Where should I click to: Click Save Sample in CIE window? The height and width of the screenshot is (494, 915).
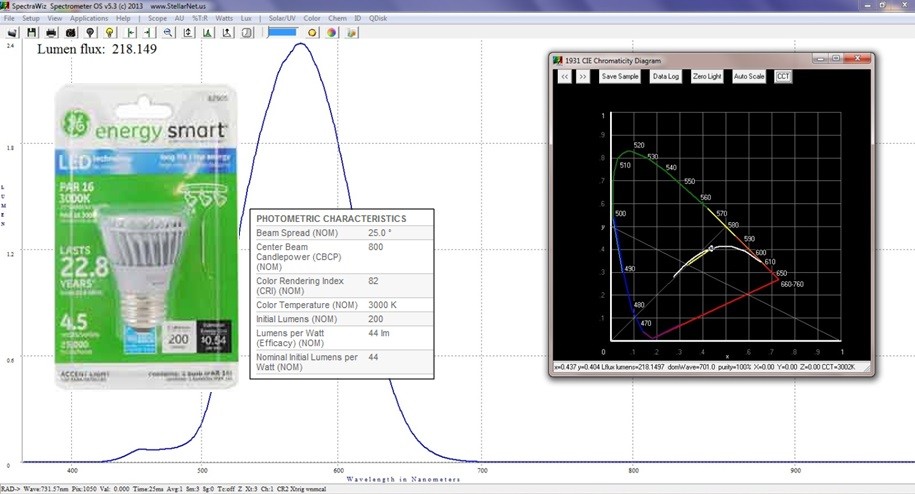click(620, 76)
